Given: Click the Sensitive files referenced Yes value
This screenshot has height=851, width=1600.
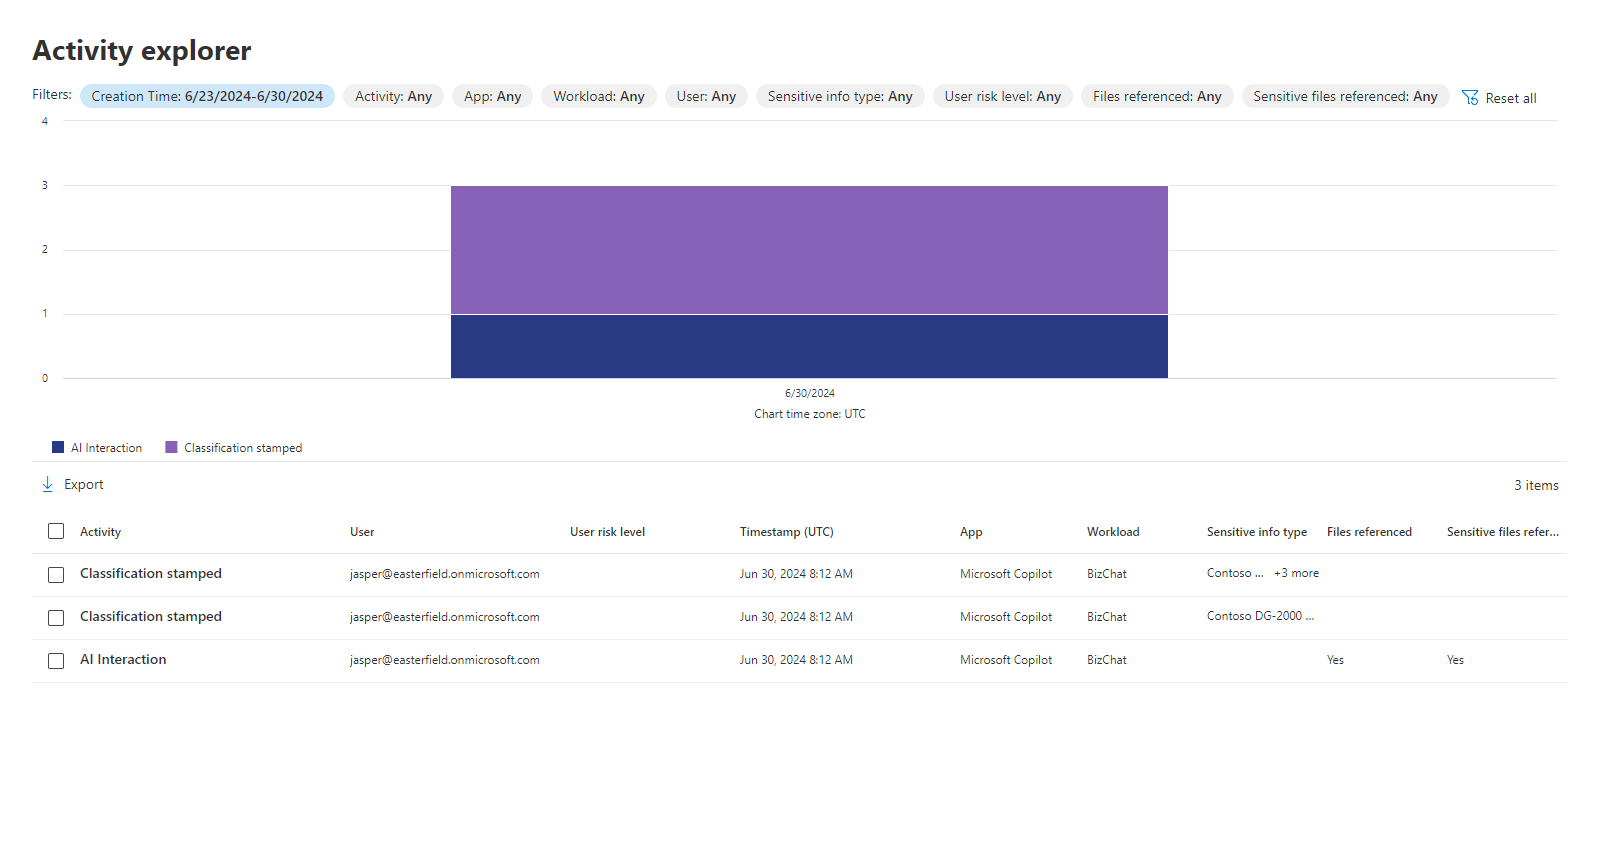Looking at the screenshot, I should click(1455, 660).
